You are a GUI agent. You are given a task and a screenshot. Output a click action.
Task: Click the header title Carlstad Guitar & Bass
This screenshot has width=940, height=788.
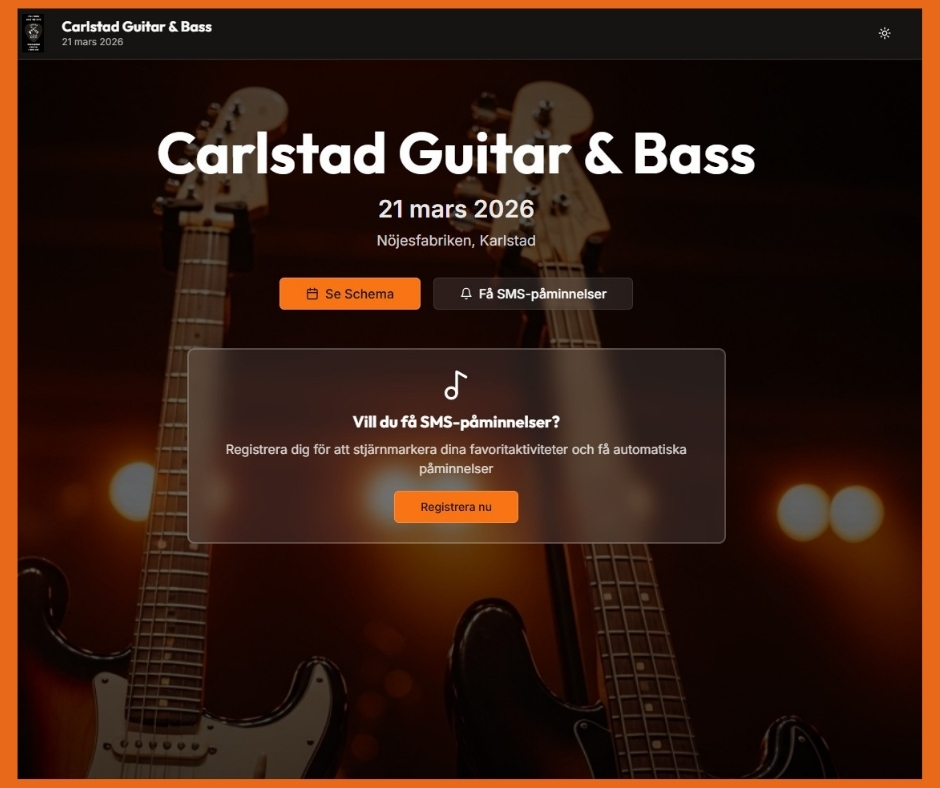[137, 26]
